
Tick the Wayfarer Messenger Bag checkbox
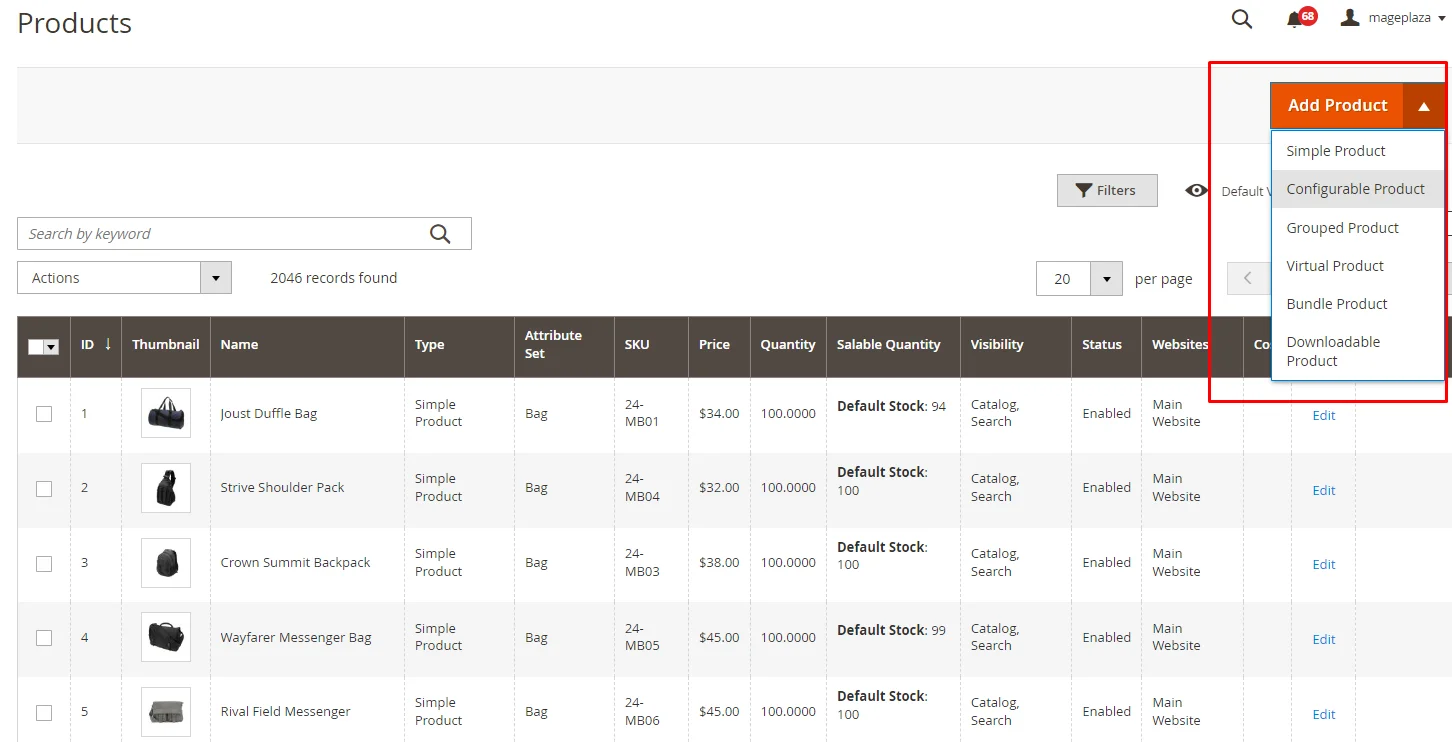pos(44,638)
